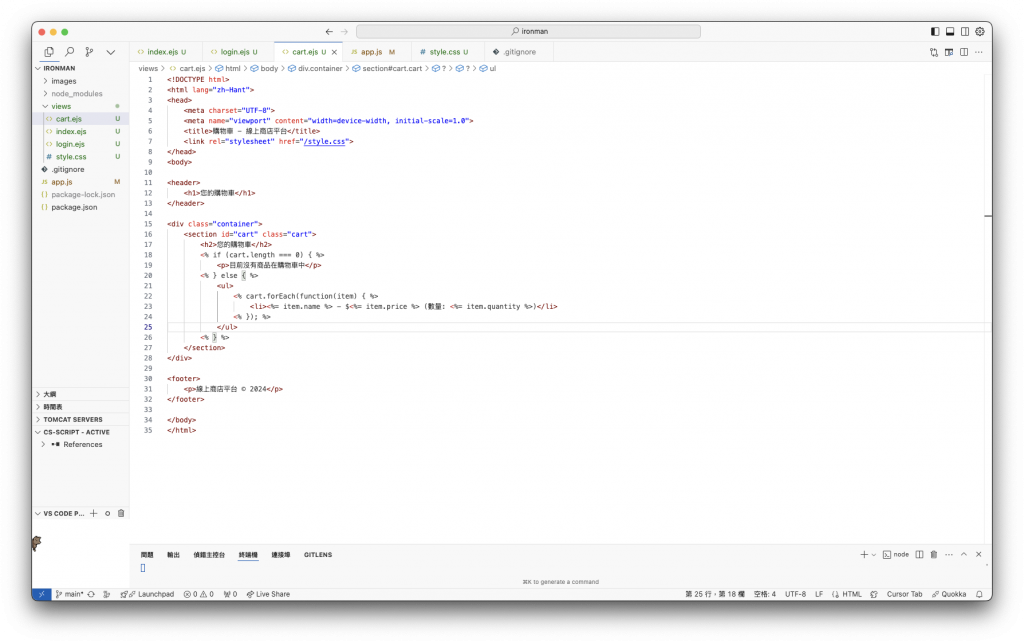Synchronize changes icon in status bar

pos(91,595)
